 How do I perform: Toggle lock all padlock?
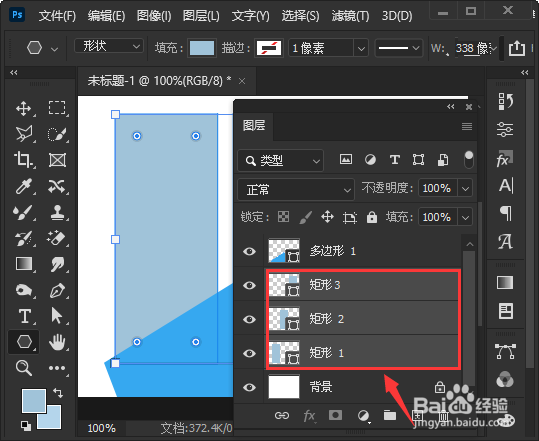click(x=372, y=217)
